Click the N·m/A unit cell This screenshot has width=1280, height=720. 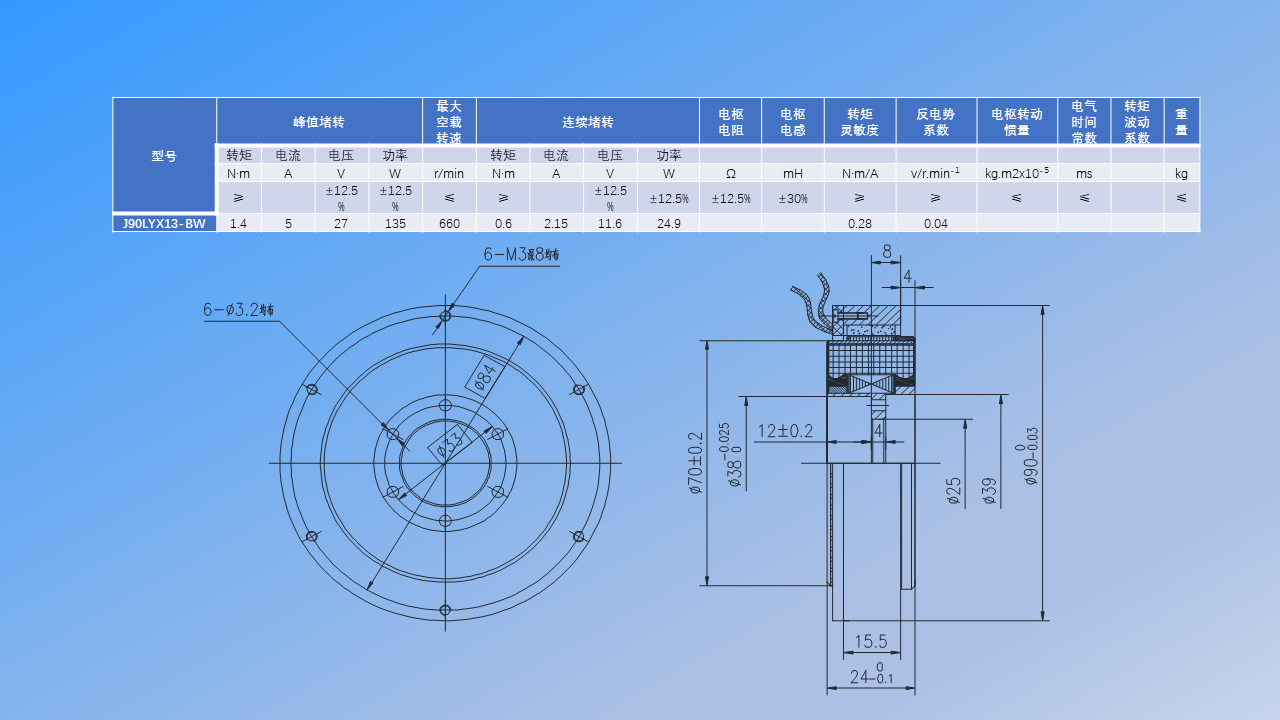pyautogui.click(x=860, y=173)
